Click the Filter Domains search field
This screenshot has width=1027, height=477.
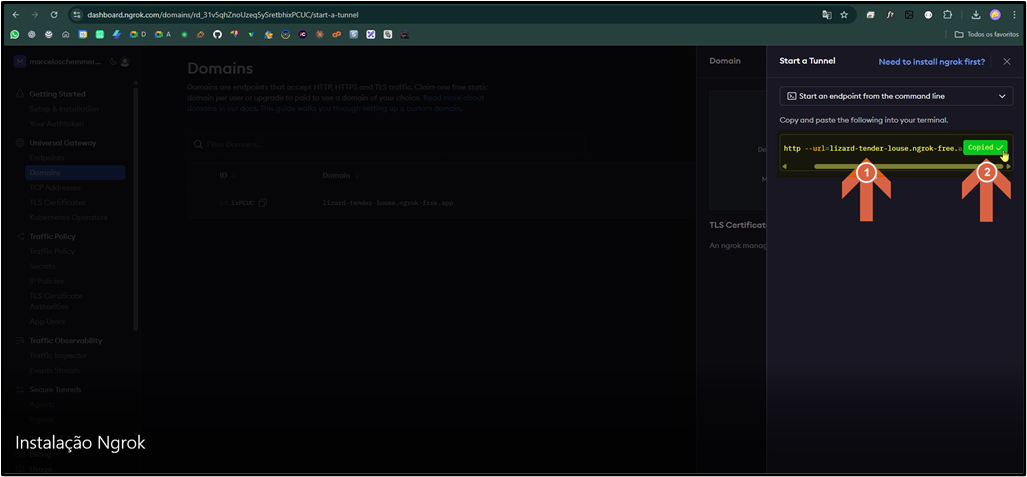[385, 144]
